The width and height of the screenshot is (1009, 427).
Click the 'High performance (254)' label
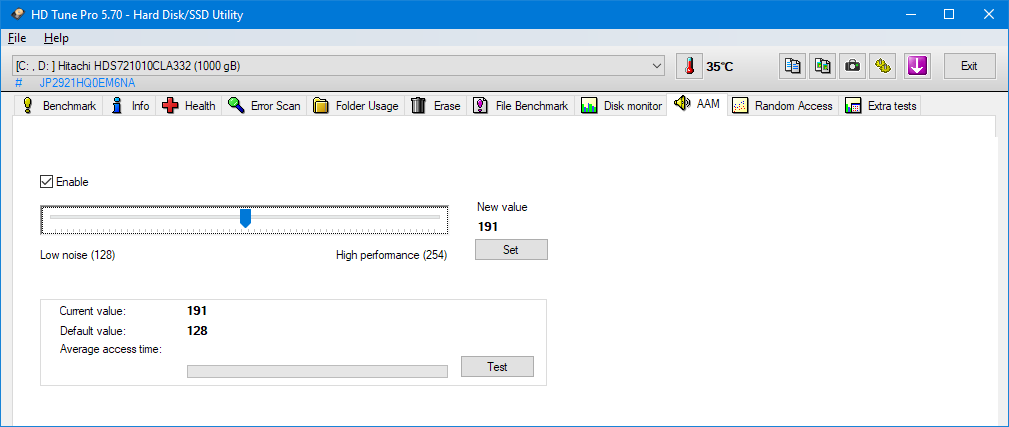pos(391,255)
